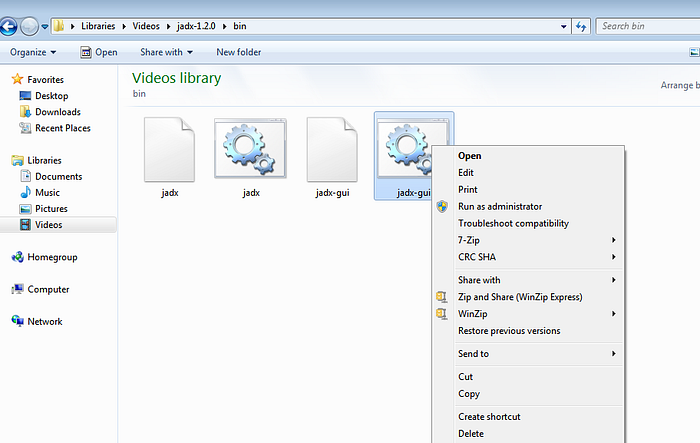Image resolution: width=700 pixels, height=443 pixels.
Task: Click New folder in the toolbar
Action: click(239, 52)
